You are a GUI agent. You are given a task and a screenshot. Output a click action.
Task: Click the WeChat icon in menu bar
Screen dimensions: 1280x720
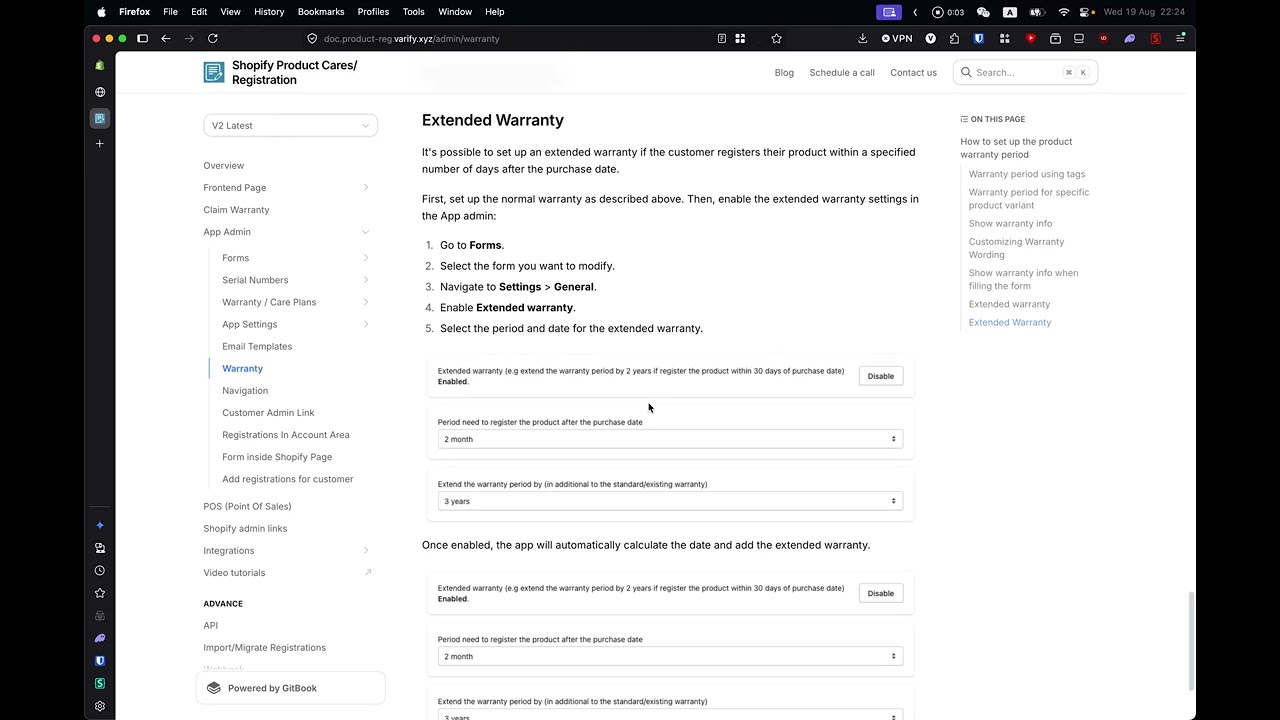(x=983, y=12)
